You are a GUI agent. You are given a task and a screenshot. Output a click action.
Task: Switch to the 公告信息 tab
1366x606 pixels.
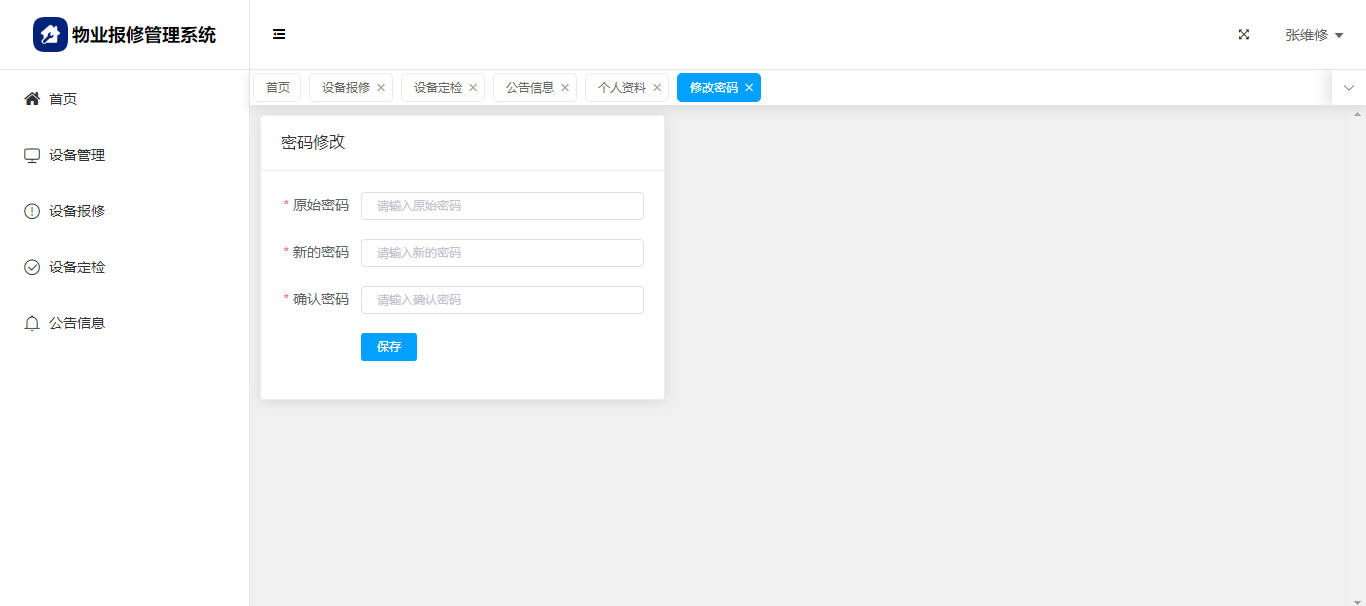530,88
